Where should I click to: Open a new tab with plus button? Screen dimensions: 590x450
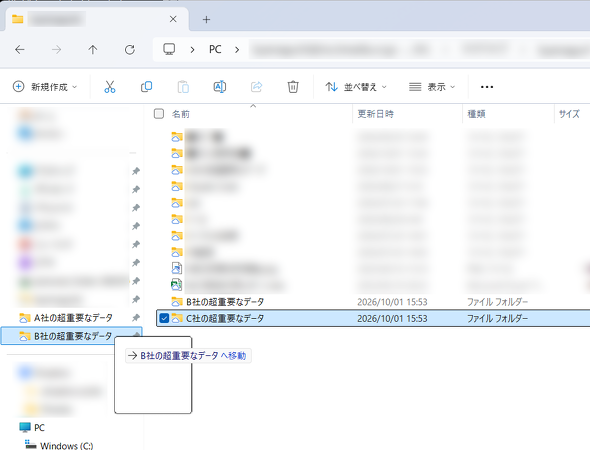point(206,20)
